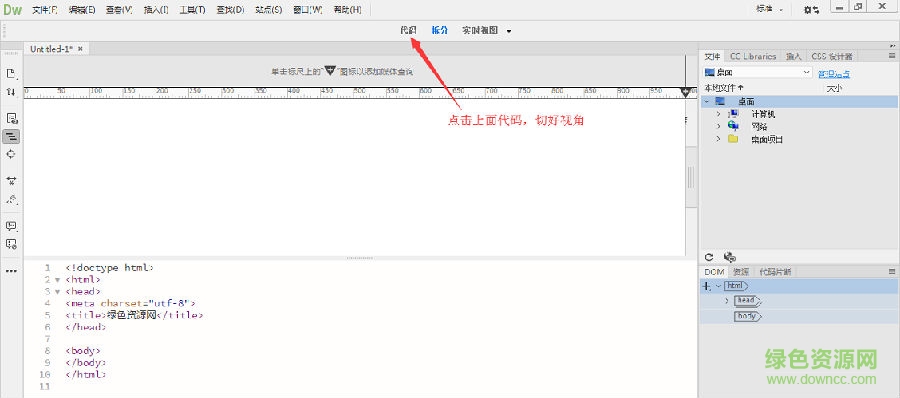The width and height of the screenshot is (900, 398).
Task: Open the 编辑(E) menu
Action: point(82,10)
